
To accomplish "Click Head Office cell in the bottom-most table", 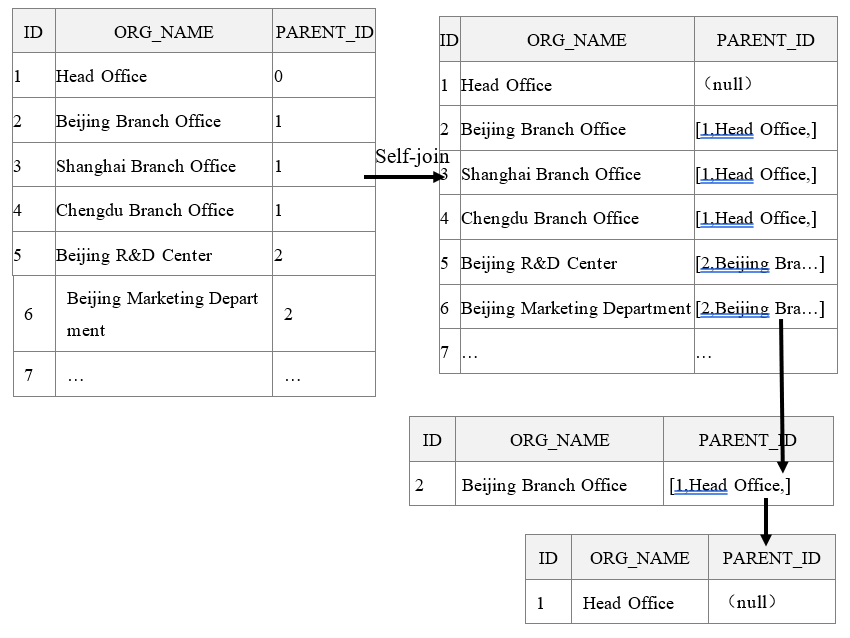I will click(628, 603).
